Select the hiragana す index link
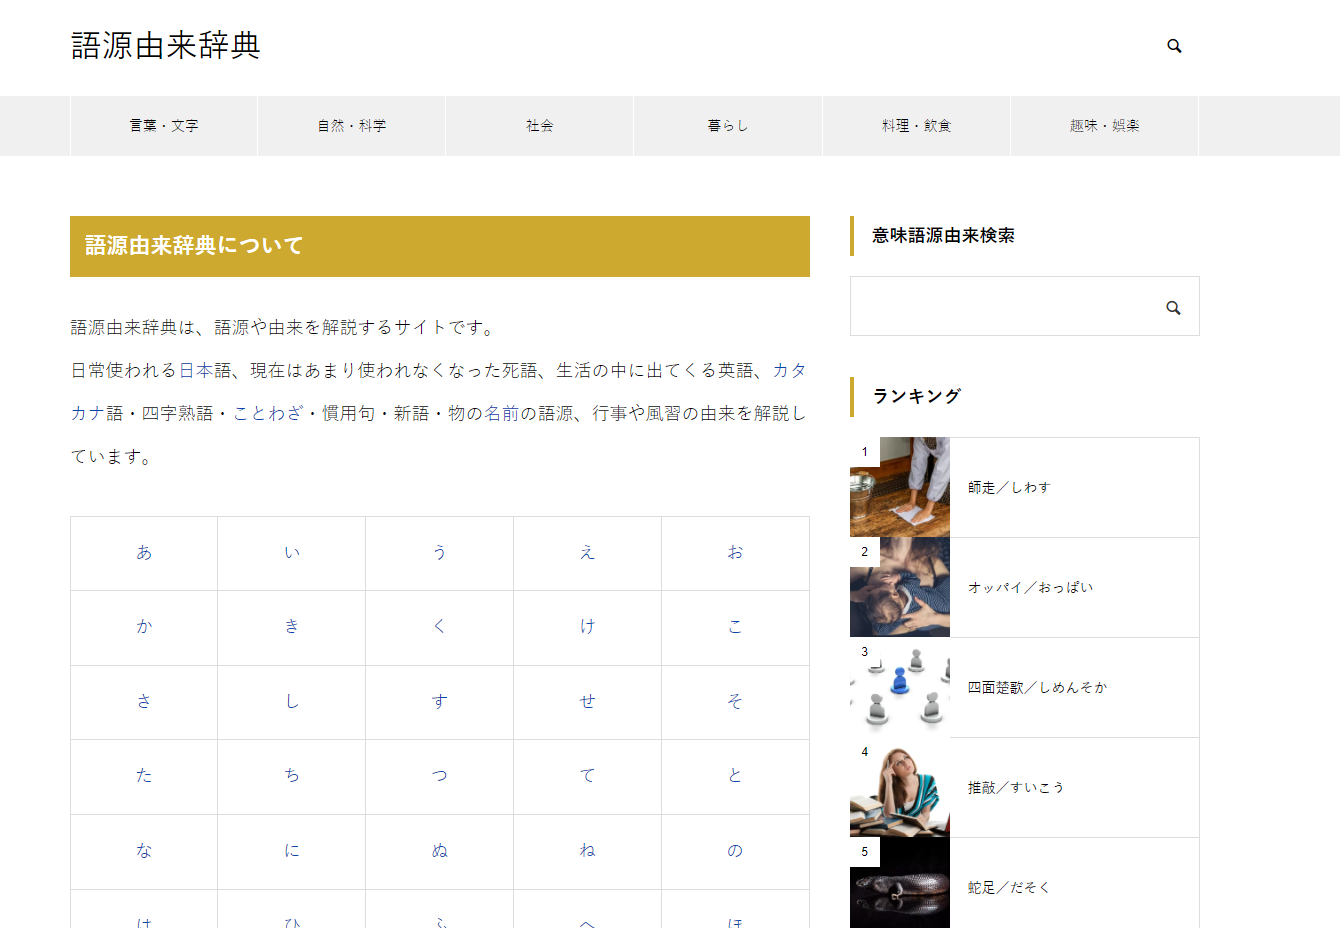Viewport: 1340px width, 928px height. (x=439, y=702)
